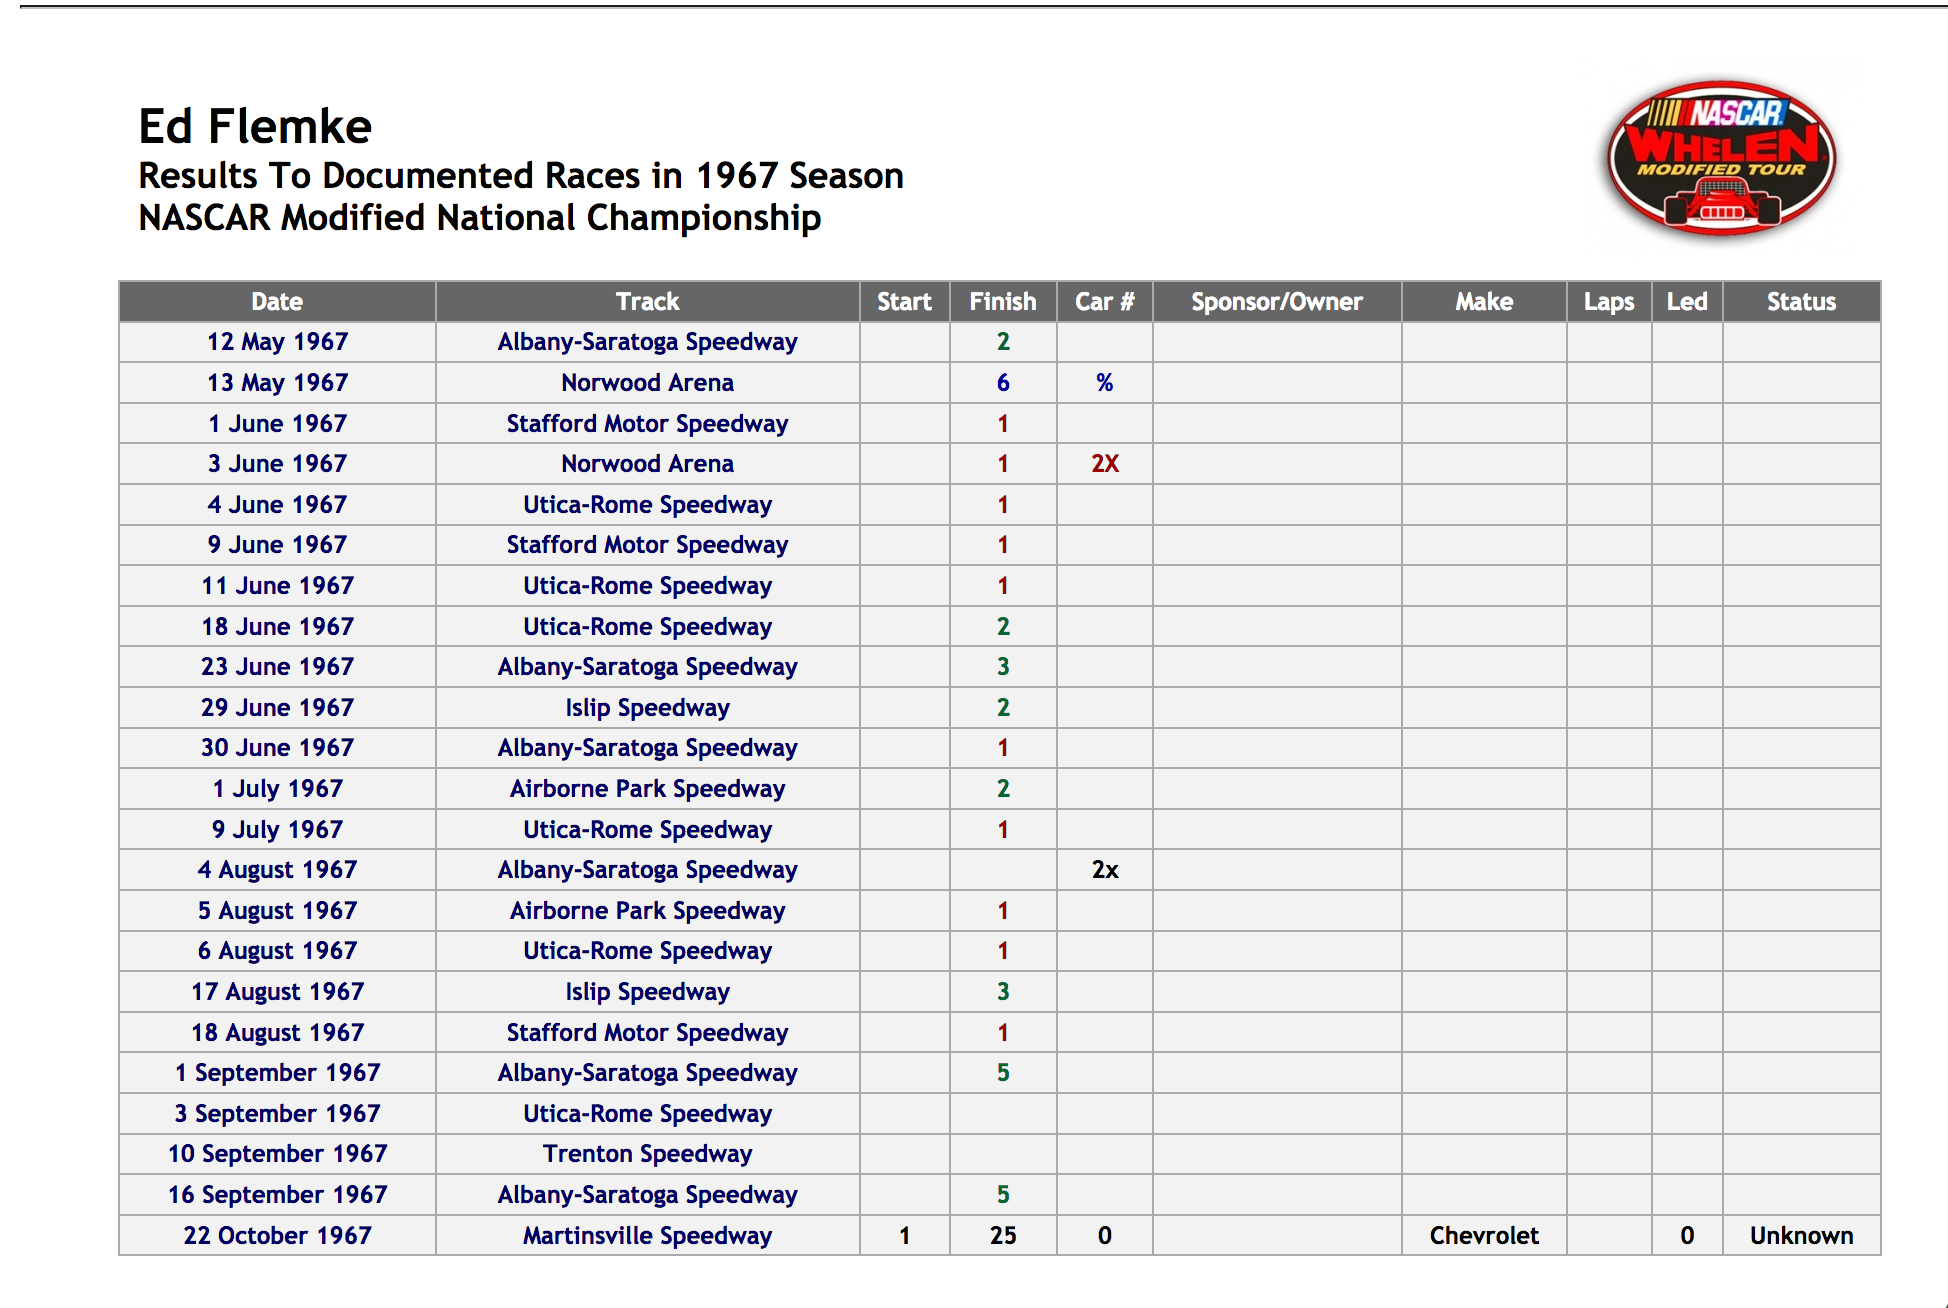Viewport: 1948px width, 1308px height.
Task: Select Trenton Speedway track link
Action: [x=647, y=1154]
